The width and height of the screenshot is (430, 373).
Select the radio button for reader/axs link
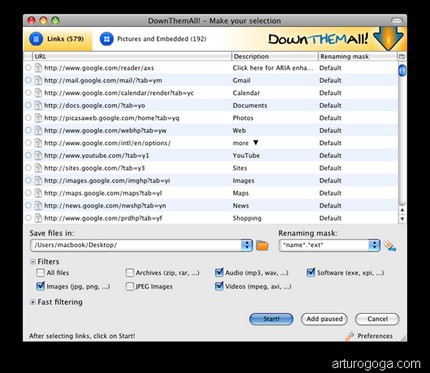point(28,68)
